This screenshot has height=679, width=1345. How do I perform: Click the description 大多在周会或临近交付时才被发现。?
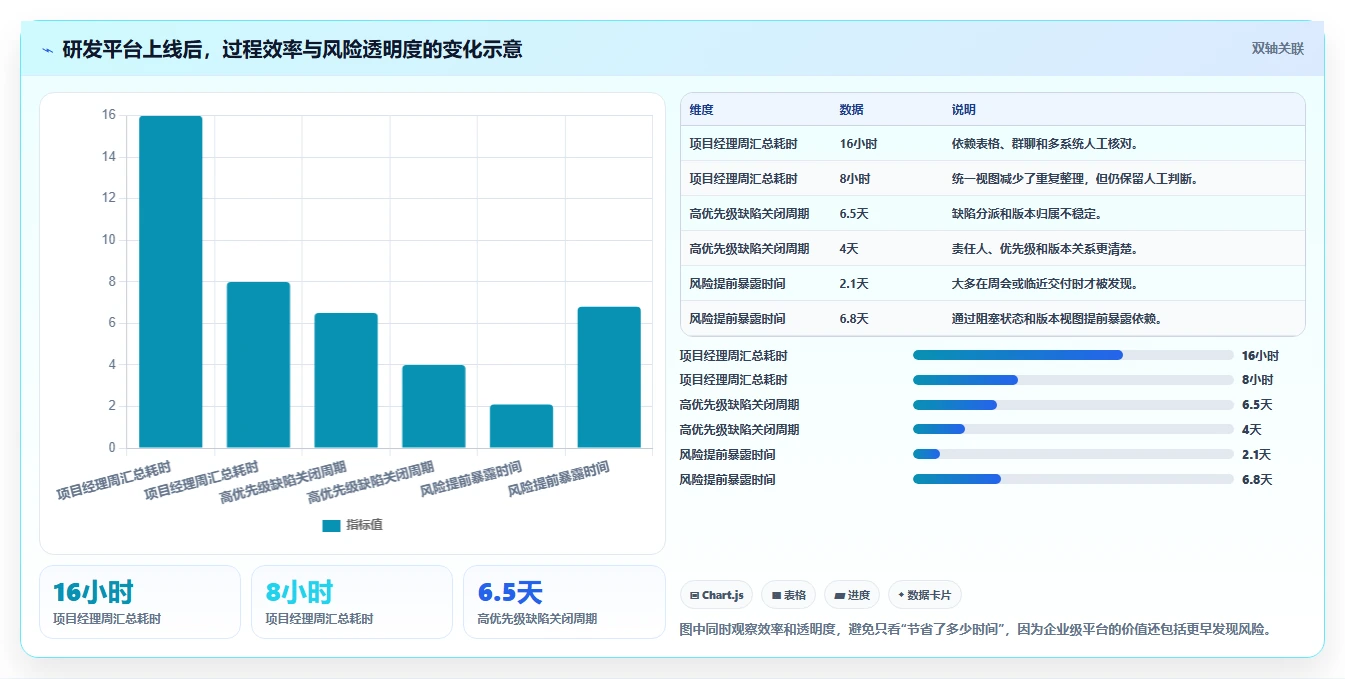[1045, 284]
